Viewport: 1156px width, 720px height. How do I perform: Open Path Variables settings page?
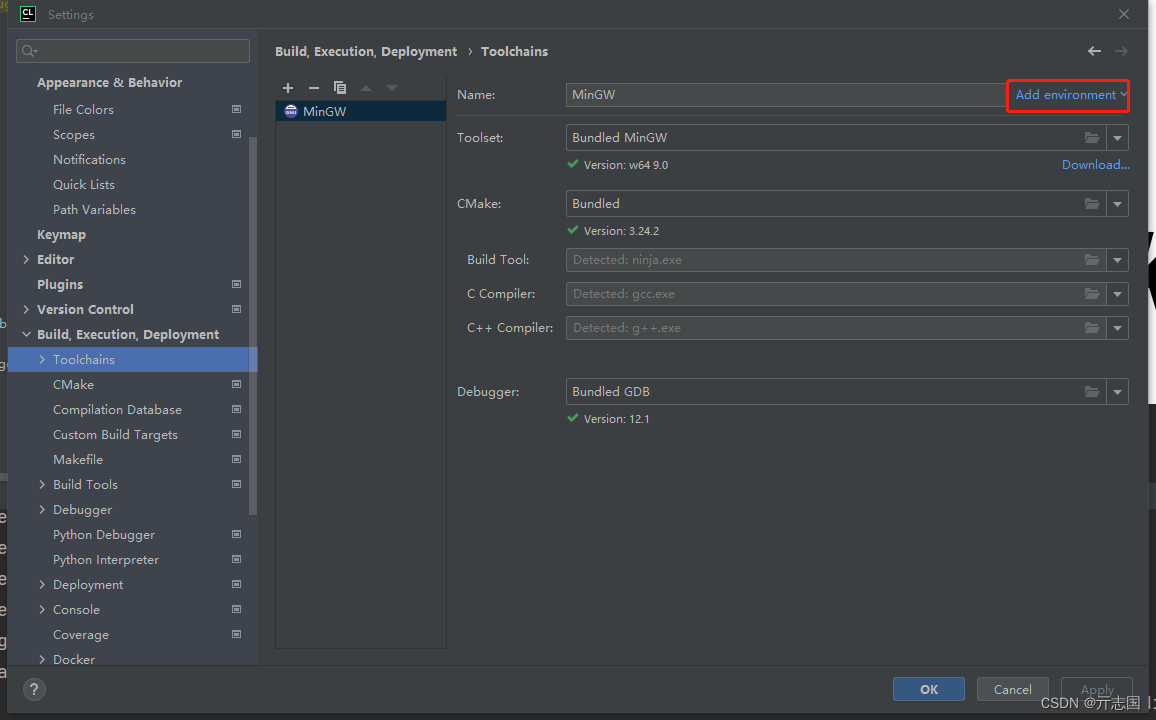[x=94, y=209]
